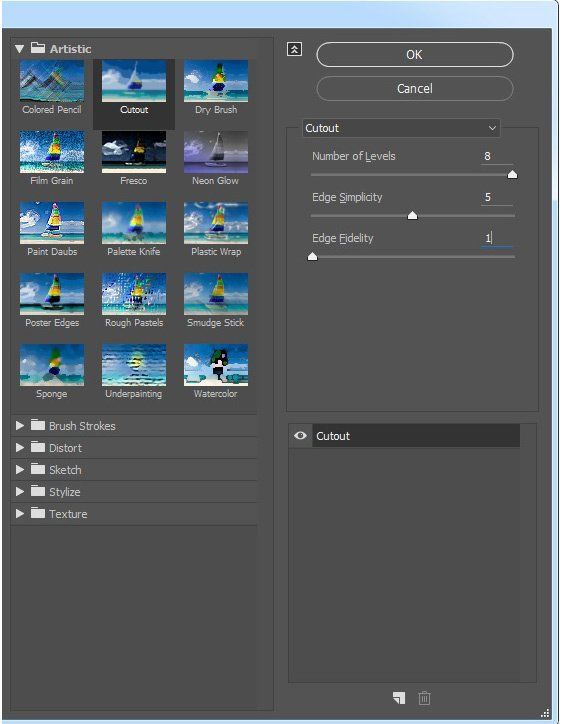
Task: Click the Distort category label
Action: point(65,448)
